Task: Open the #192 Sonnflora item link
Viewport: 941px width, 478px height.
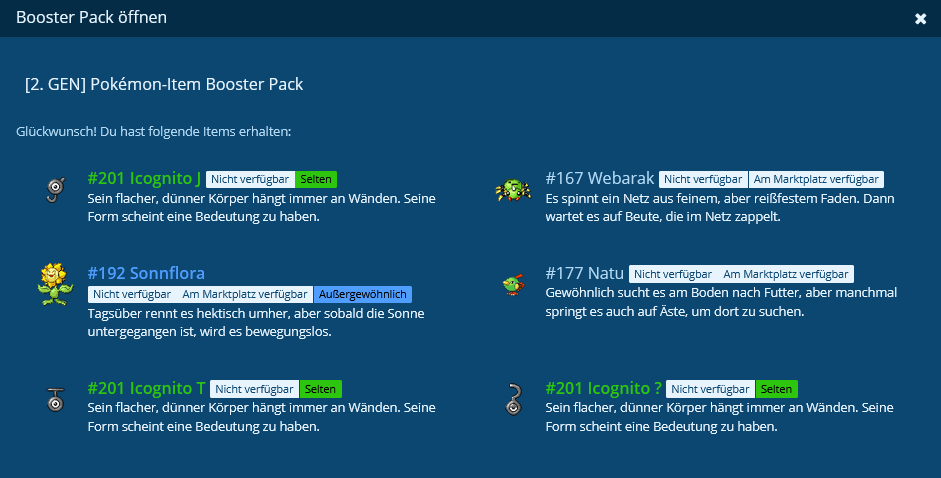Action: pyautogui.click(x=146, y=273)
